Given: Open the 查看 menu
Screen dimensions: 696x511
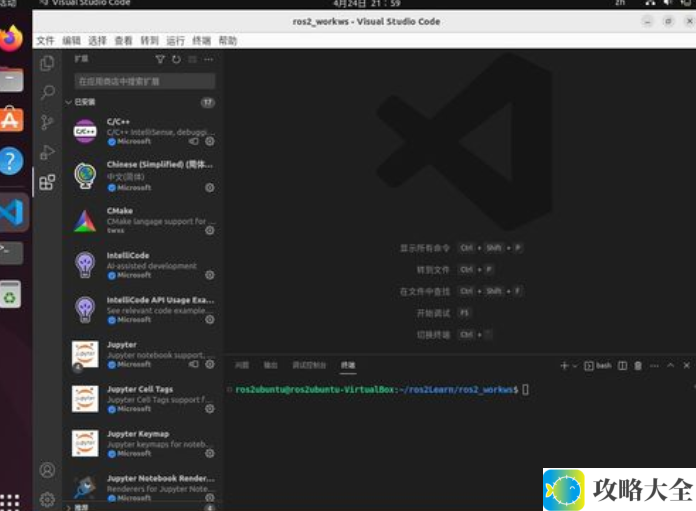Looking at the screenshot, I should [x=123, y=41].
